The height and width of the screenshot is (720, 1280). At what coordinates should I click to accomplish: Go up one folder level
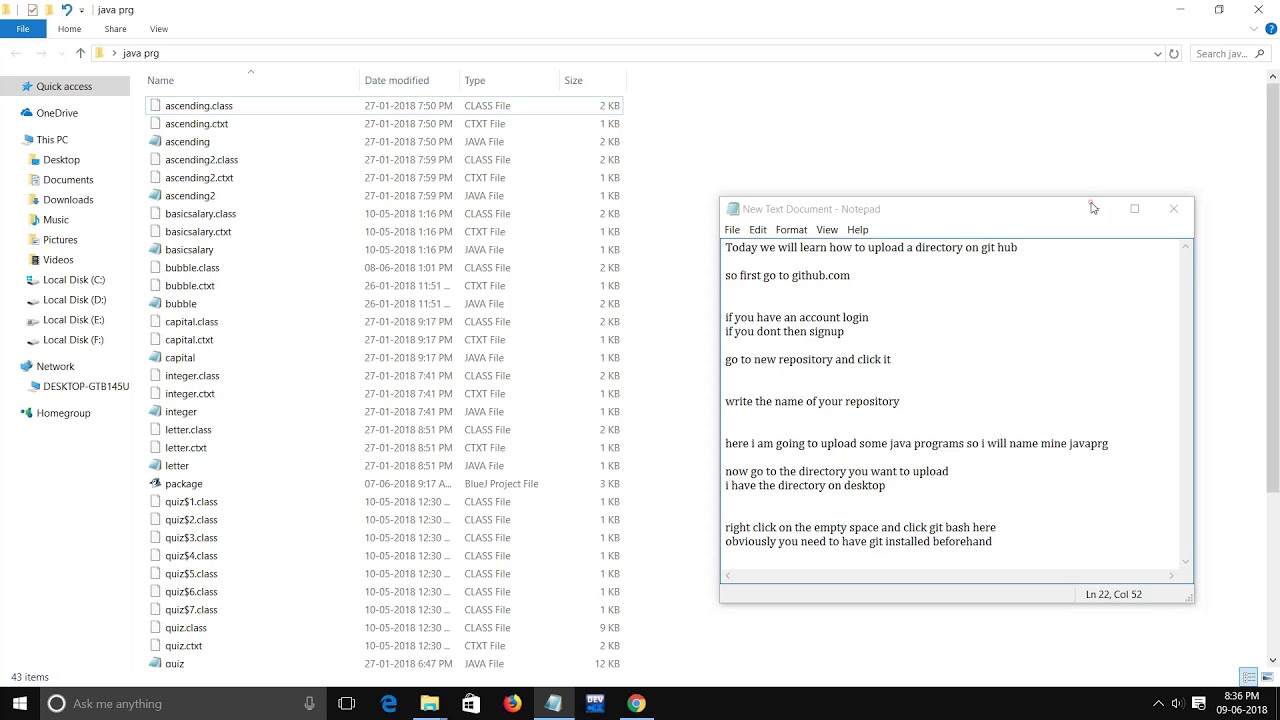[x=80, y=53]
